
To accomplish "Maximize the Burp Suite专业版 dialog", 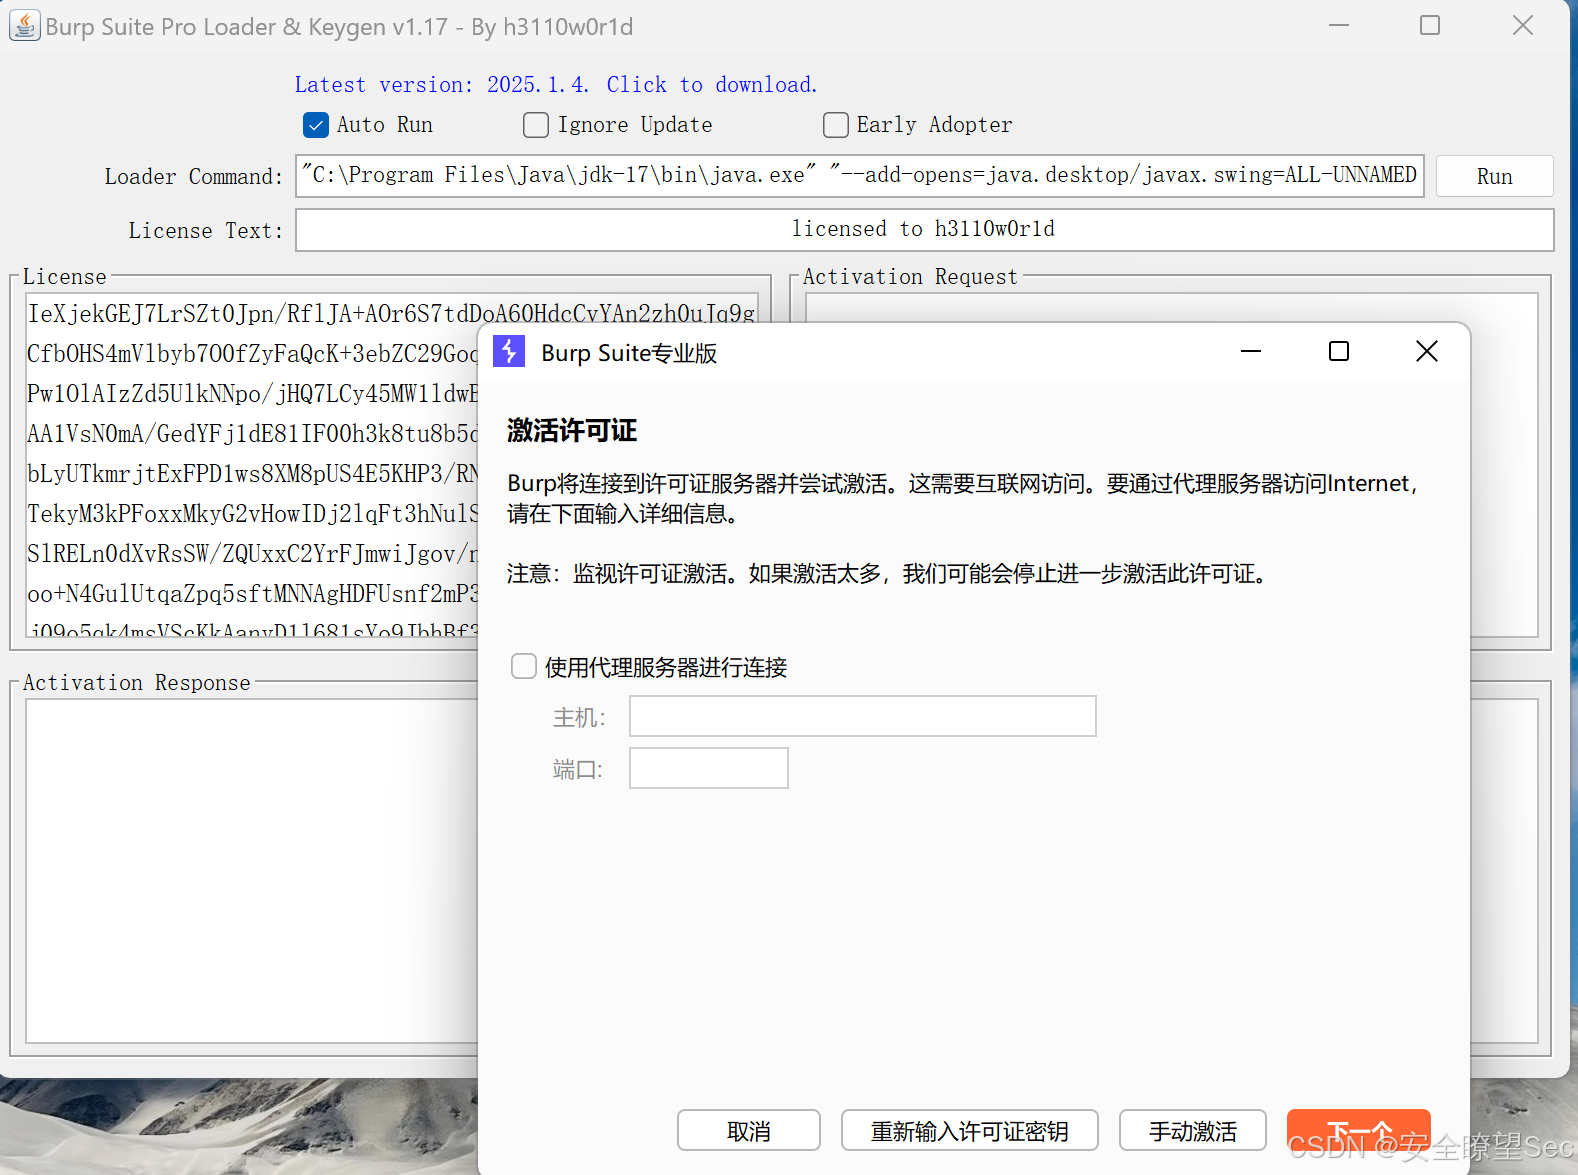I will pyautogui.click(x=1339, y=351).
